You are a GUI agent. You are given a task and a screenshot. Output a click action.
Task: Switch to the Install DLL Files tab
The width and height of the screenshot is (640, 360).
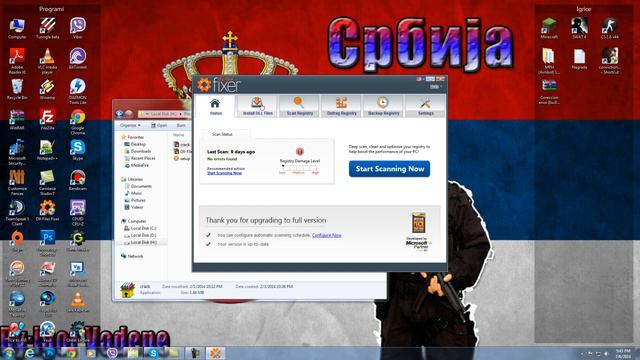pos(258,106)
